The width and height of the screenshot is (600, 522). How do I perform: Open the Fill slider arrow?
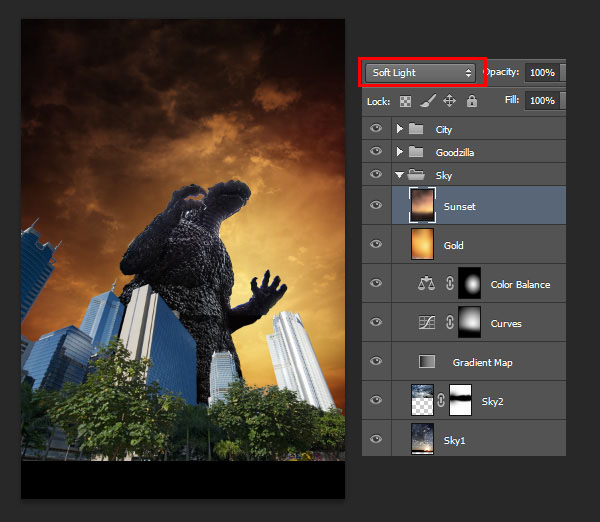[x=563, y=101]
